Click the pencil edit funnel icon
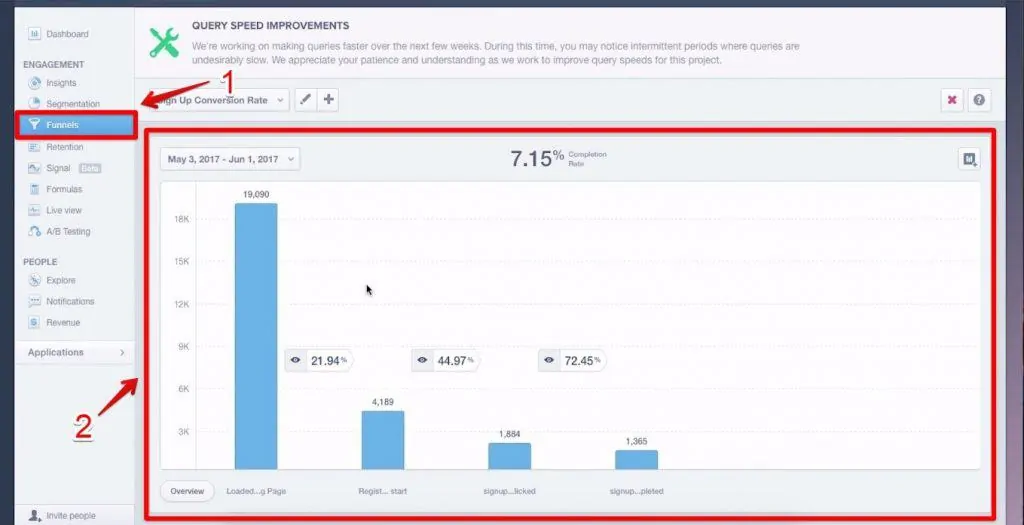Image resolution: width=1024 pixels, height=525 pixels. [x=305, y=100]
